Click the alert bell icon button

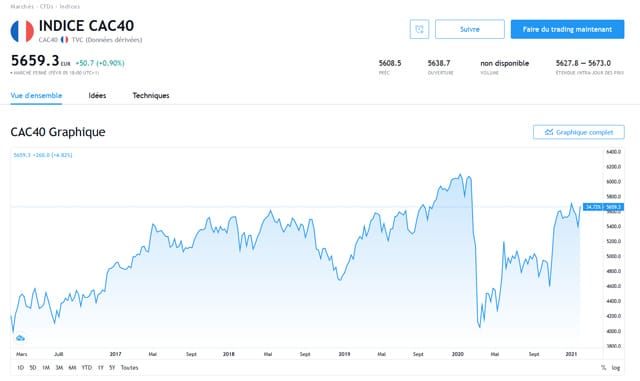click(x=419, y=29)
